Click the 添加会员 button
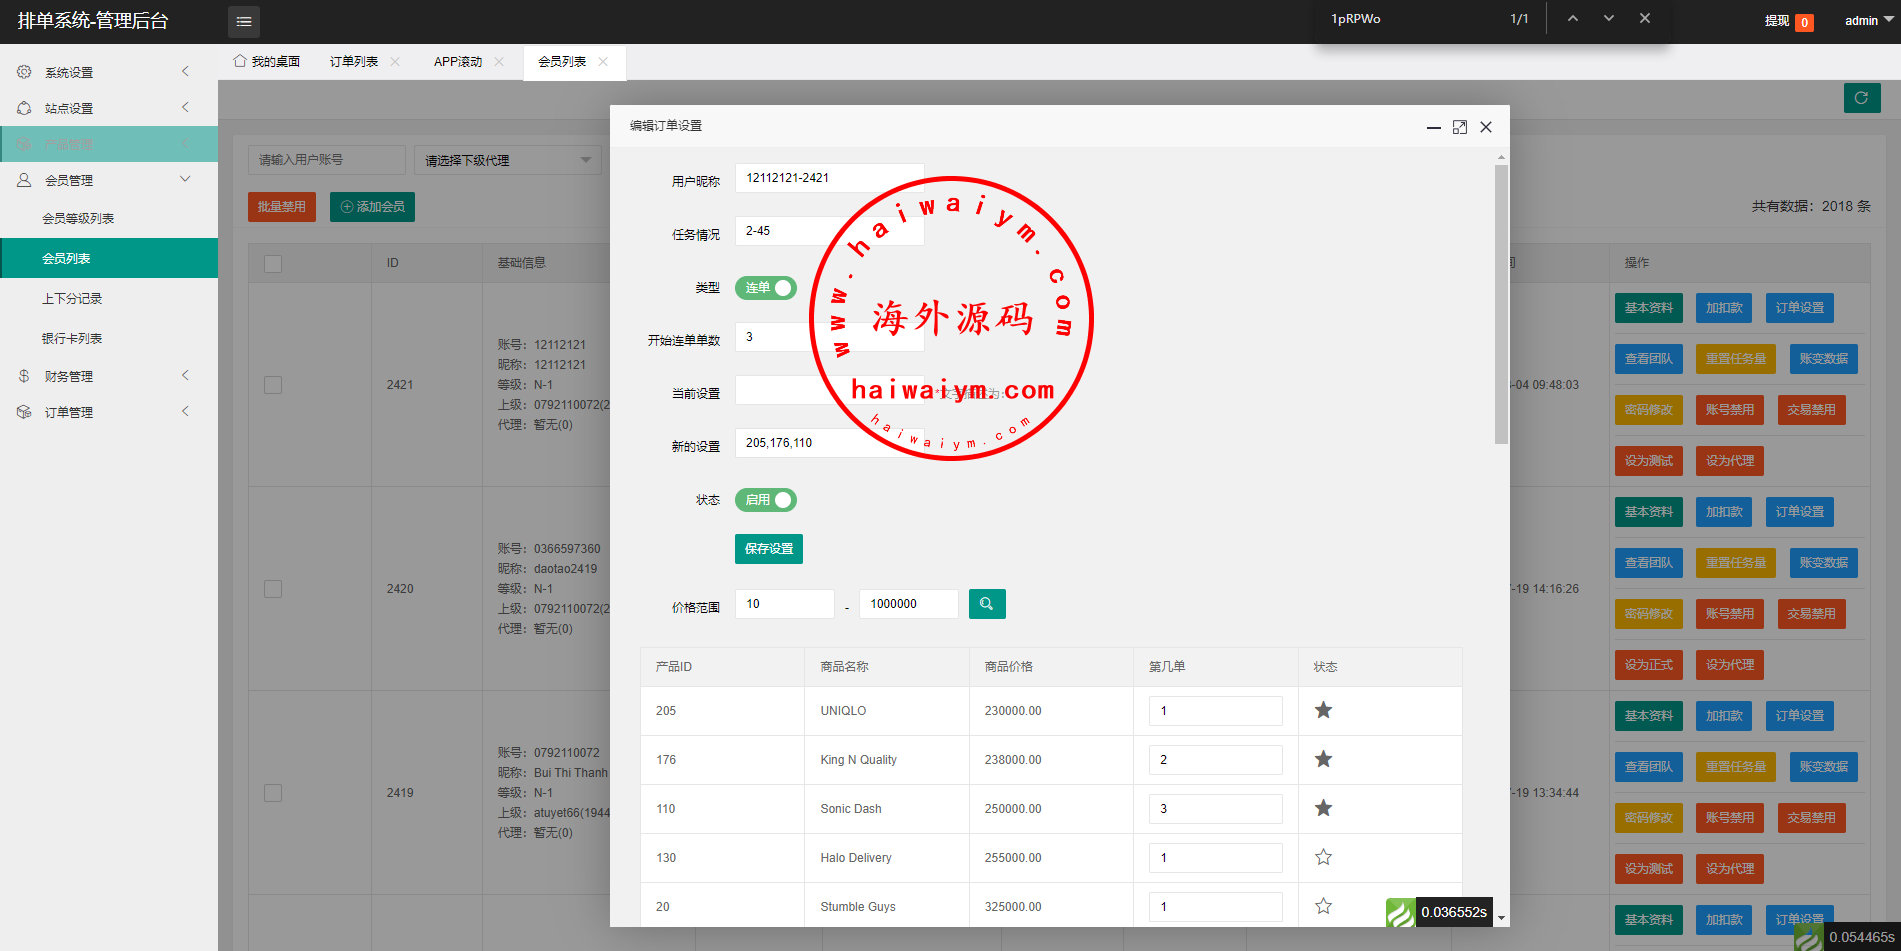1901x951 pixels. coord(372,207)
